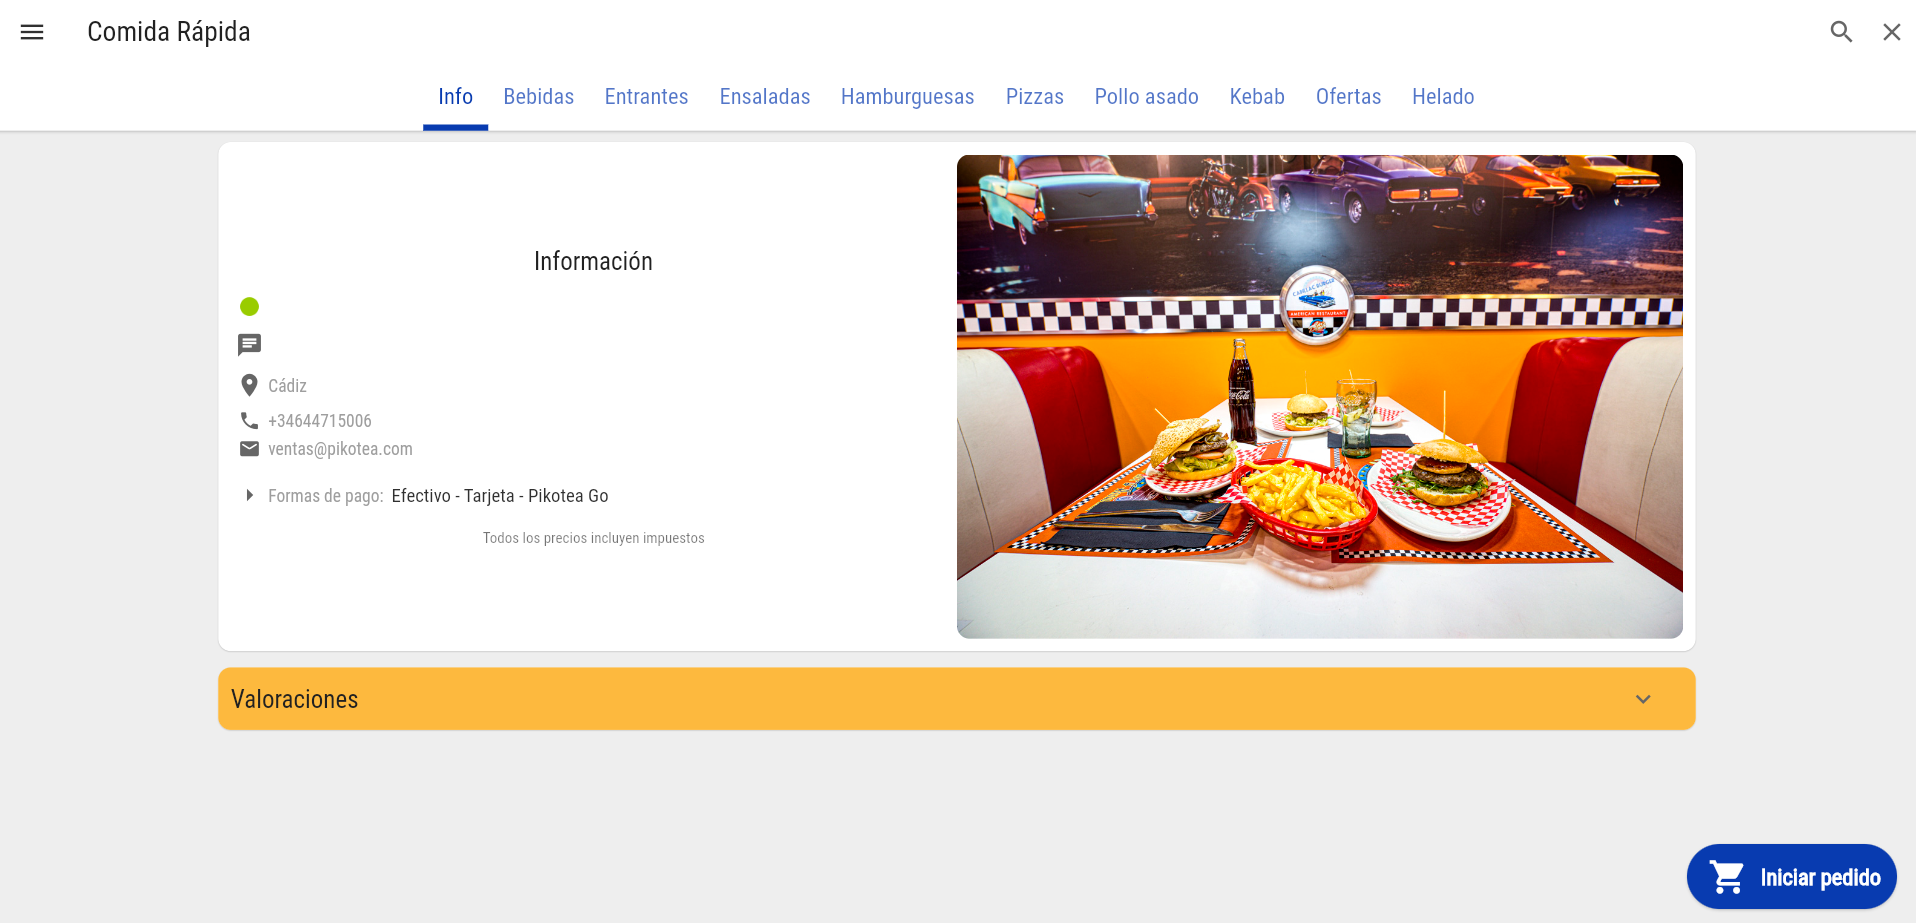Image resolution: width=1916 pixels, height=923 pixels.
Task: Open the Pollo asado tab
Action: point(1146,97)
